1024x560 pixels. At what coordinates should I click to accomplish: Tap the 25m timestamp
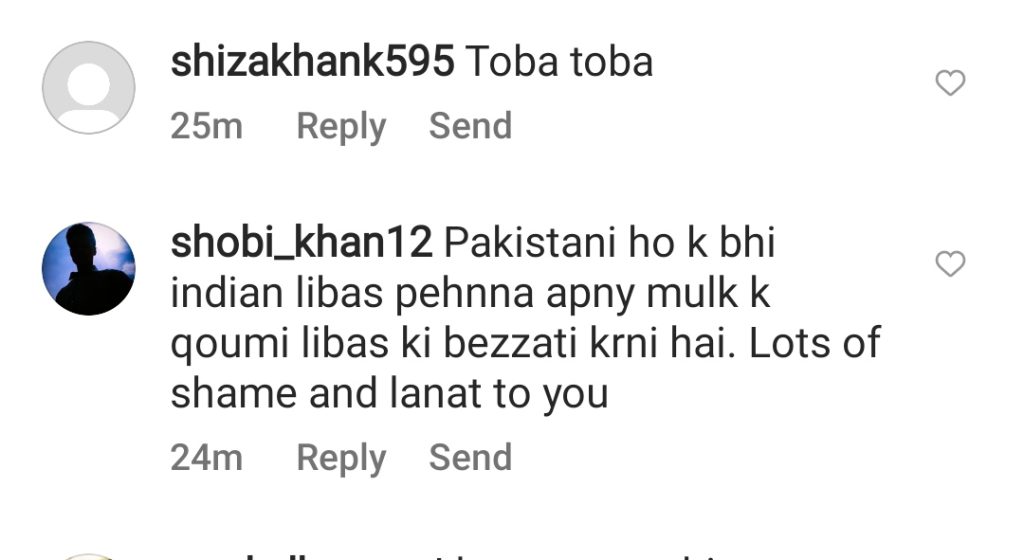point(206,125)
